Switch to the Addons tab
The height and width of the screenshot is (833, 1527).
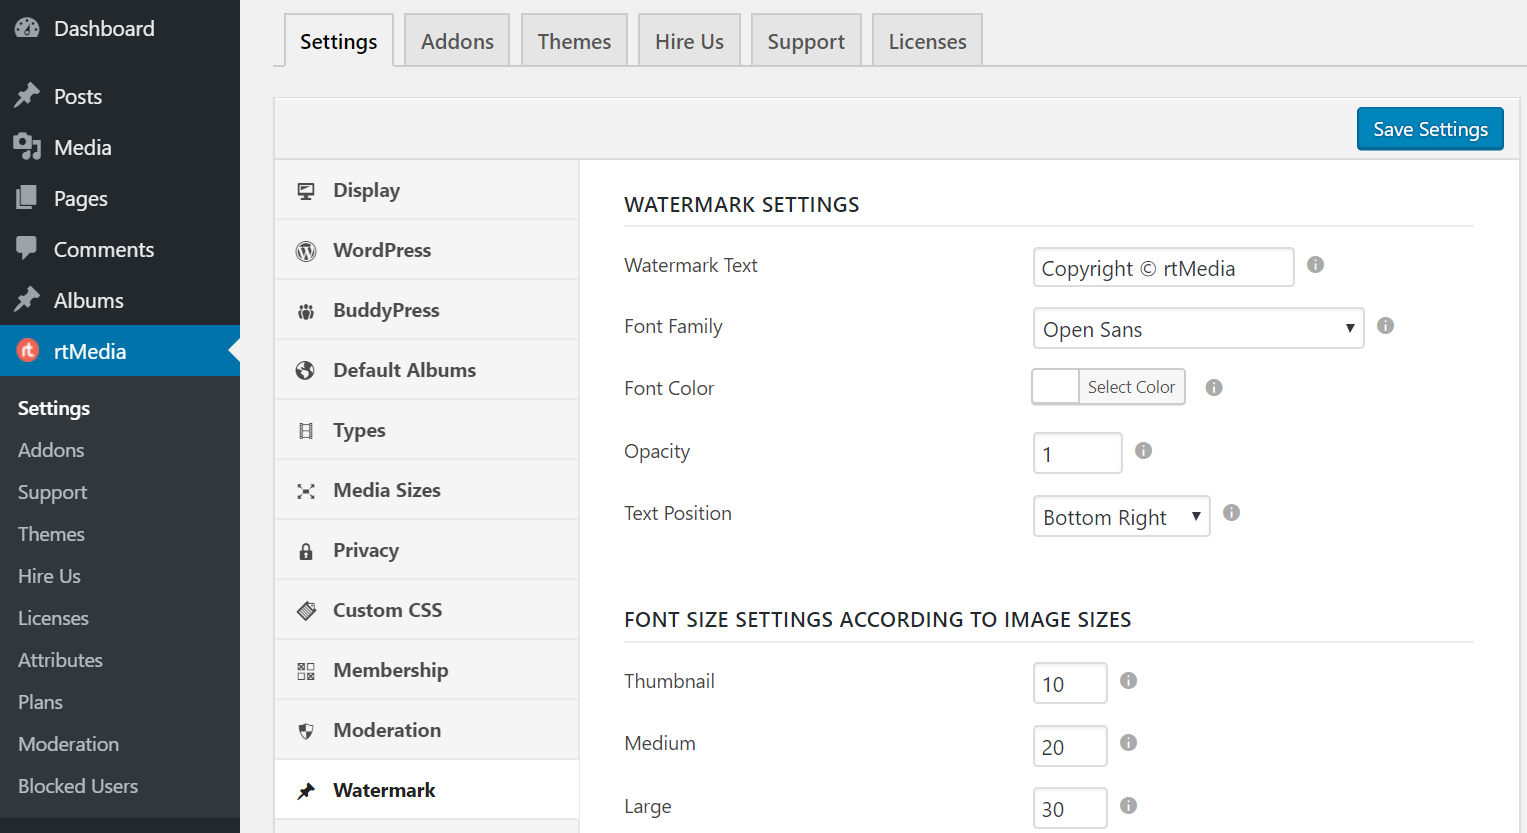point(456,40)
